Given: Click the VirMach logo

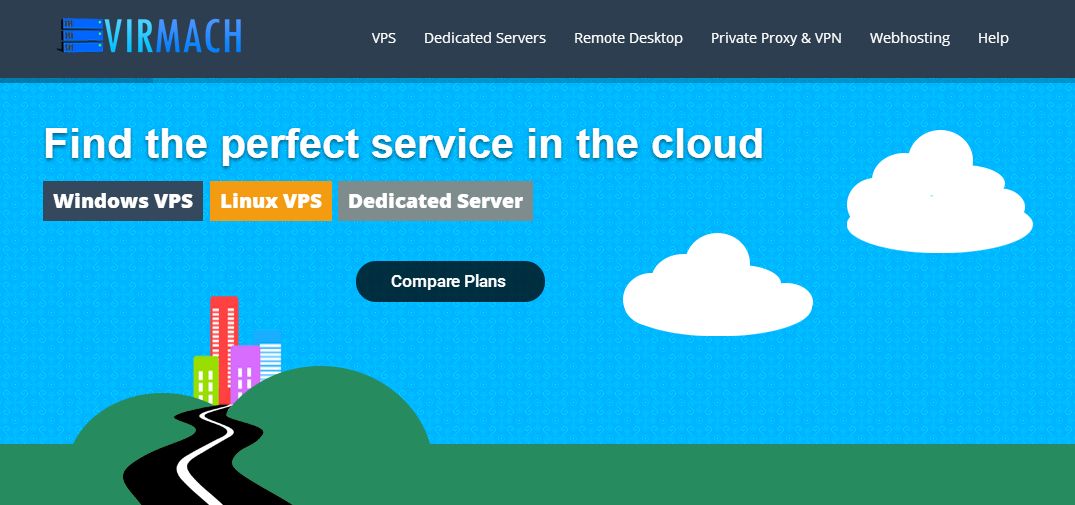Looking at the screenshot, I should tap(149, 36).
